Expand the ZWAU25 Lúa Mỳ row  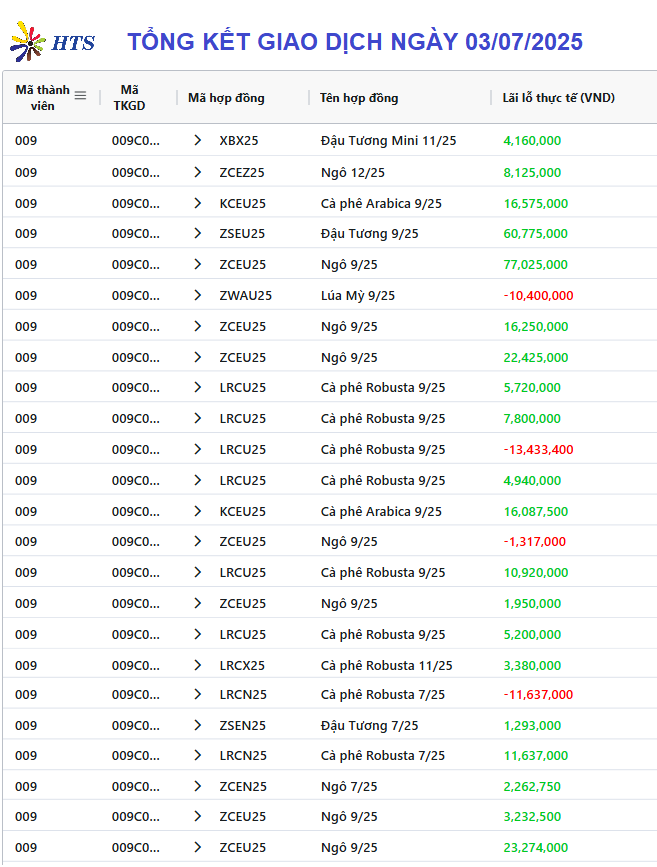pyautogui.click(x=197, y=295)
